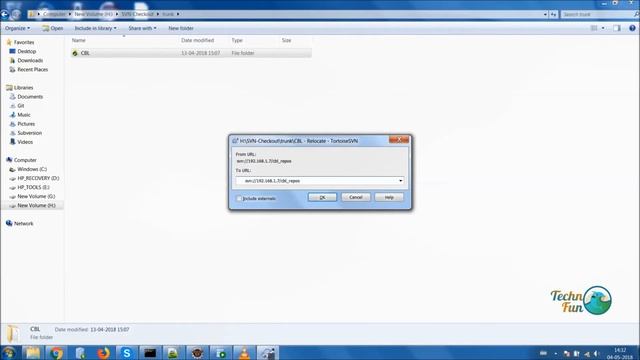
Task: Open address bar history dropdown
Action: (545, 14)
